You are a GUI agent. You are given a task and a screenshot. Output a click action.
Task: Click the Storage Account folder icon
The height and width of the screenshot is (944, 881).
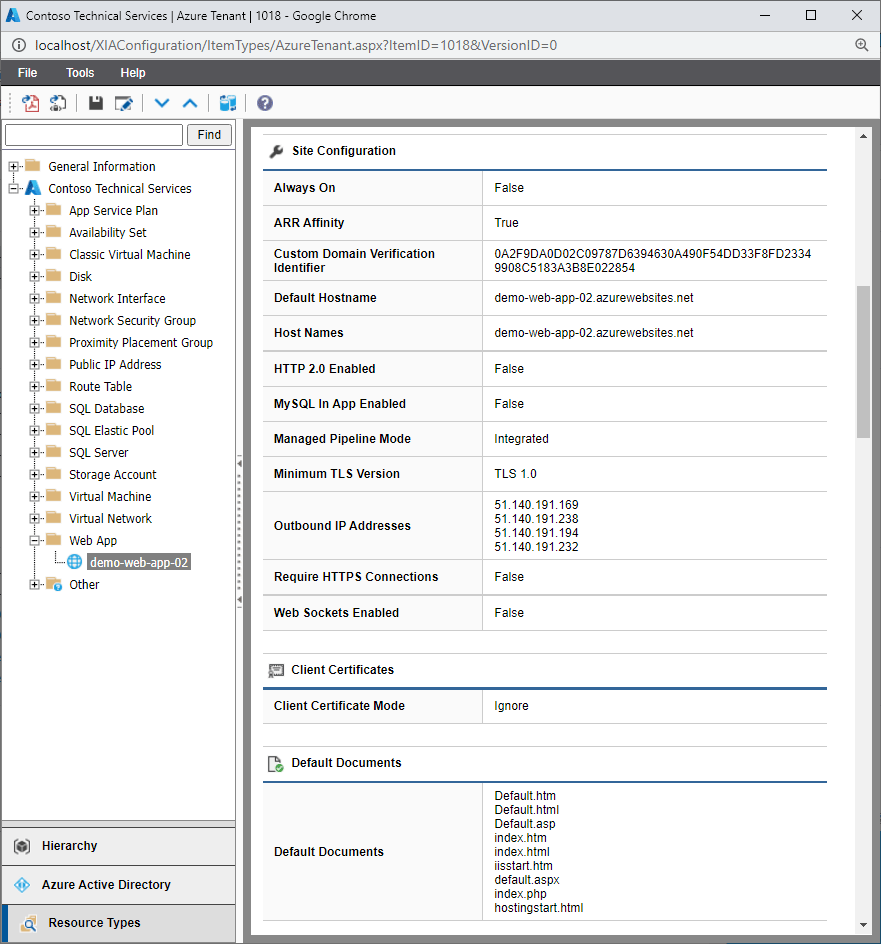click(x=54, y=474)
